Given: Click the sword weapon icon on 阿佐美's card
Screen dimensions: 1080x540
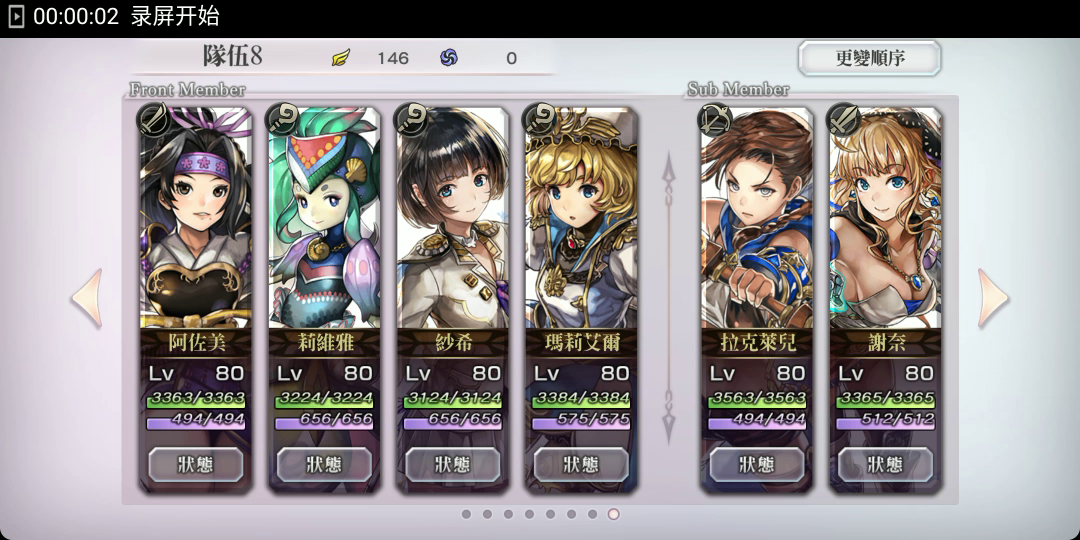Looking at the screenshot, I should pyautogui.click(x=153, y=117).
